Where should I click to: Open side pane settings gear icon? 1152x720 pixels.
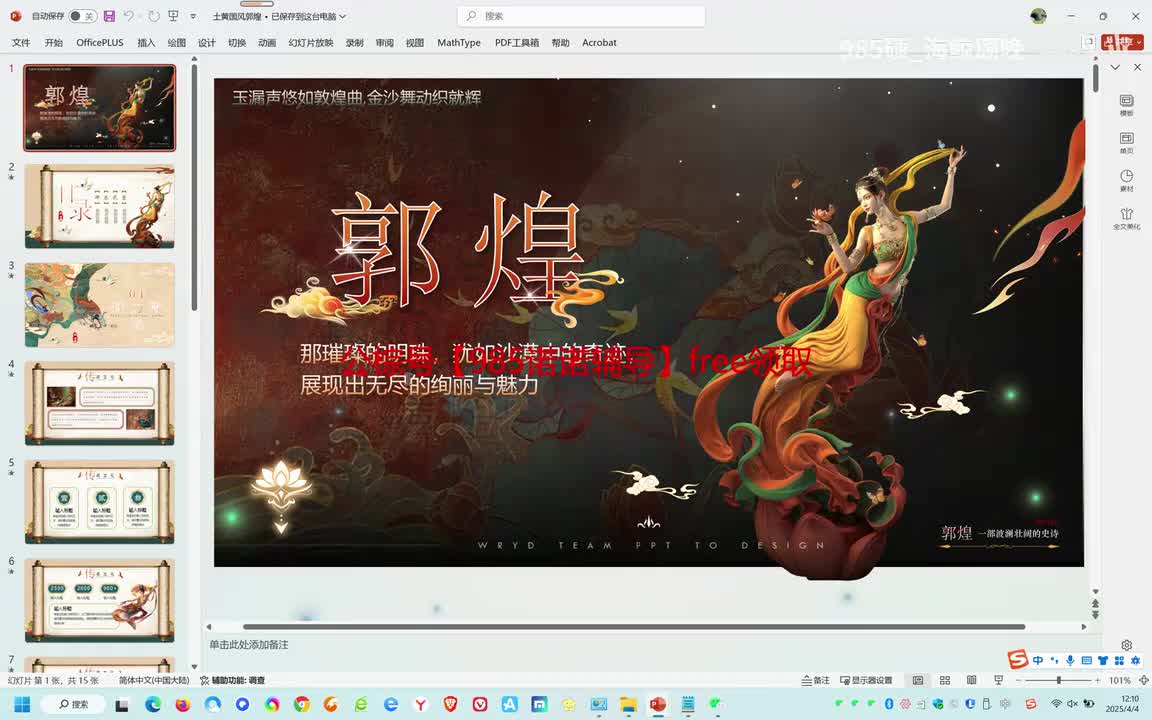point(1126,644)
